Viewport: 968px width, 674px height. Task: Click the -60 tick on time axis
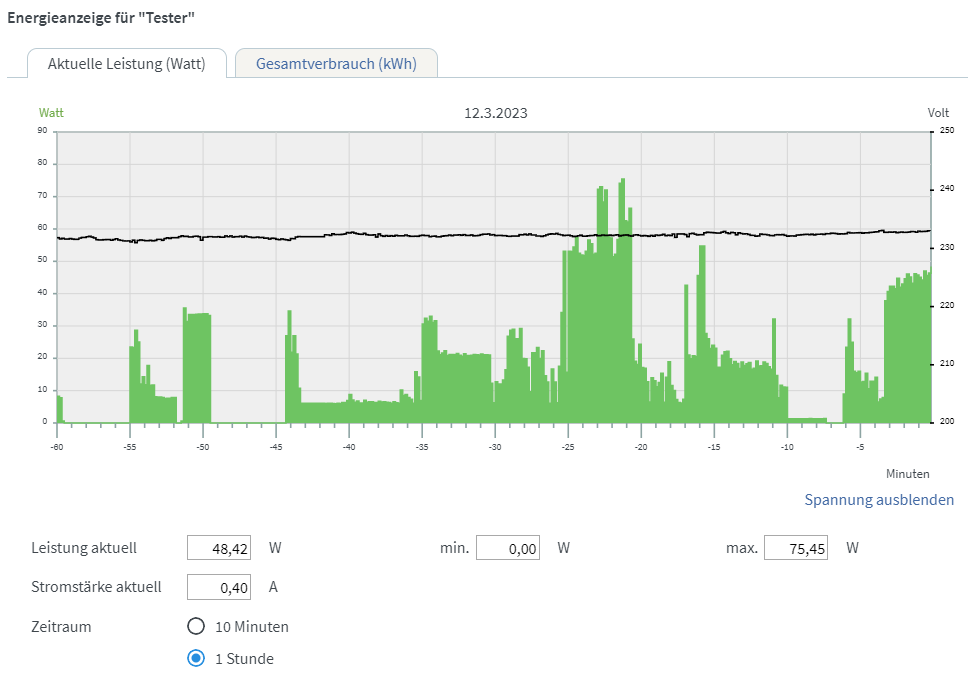57,447
